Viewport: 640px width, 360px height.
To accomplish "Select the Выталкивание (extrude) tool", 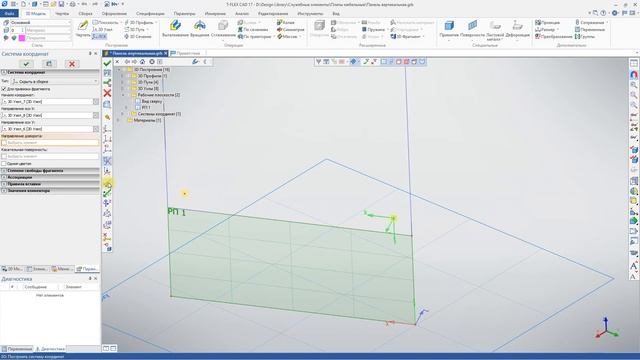I will coord(175,29).
